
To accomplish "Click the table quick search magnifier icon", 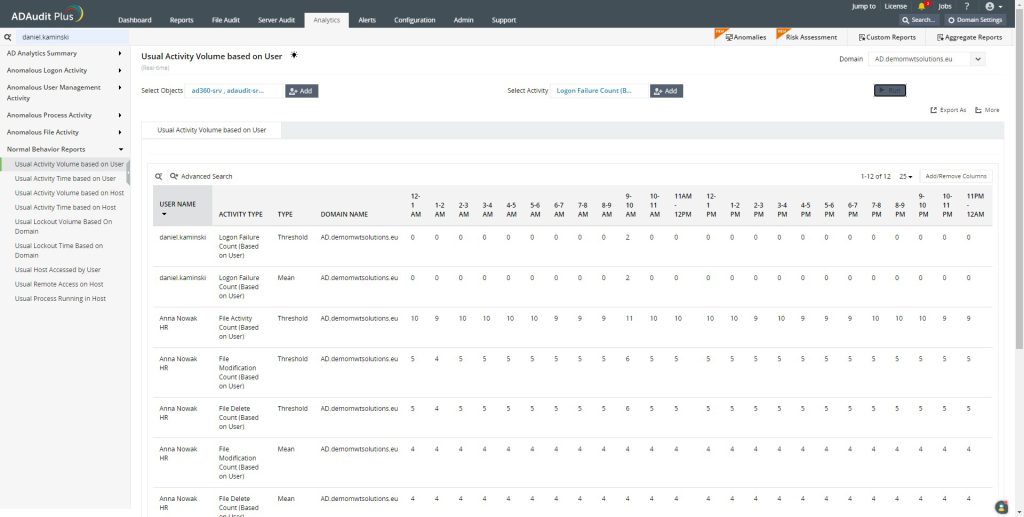I will 158,176.
